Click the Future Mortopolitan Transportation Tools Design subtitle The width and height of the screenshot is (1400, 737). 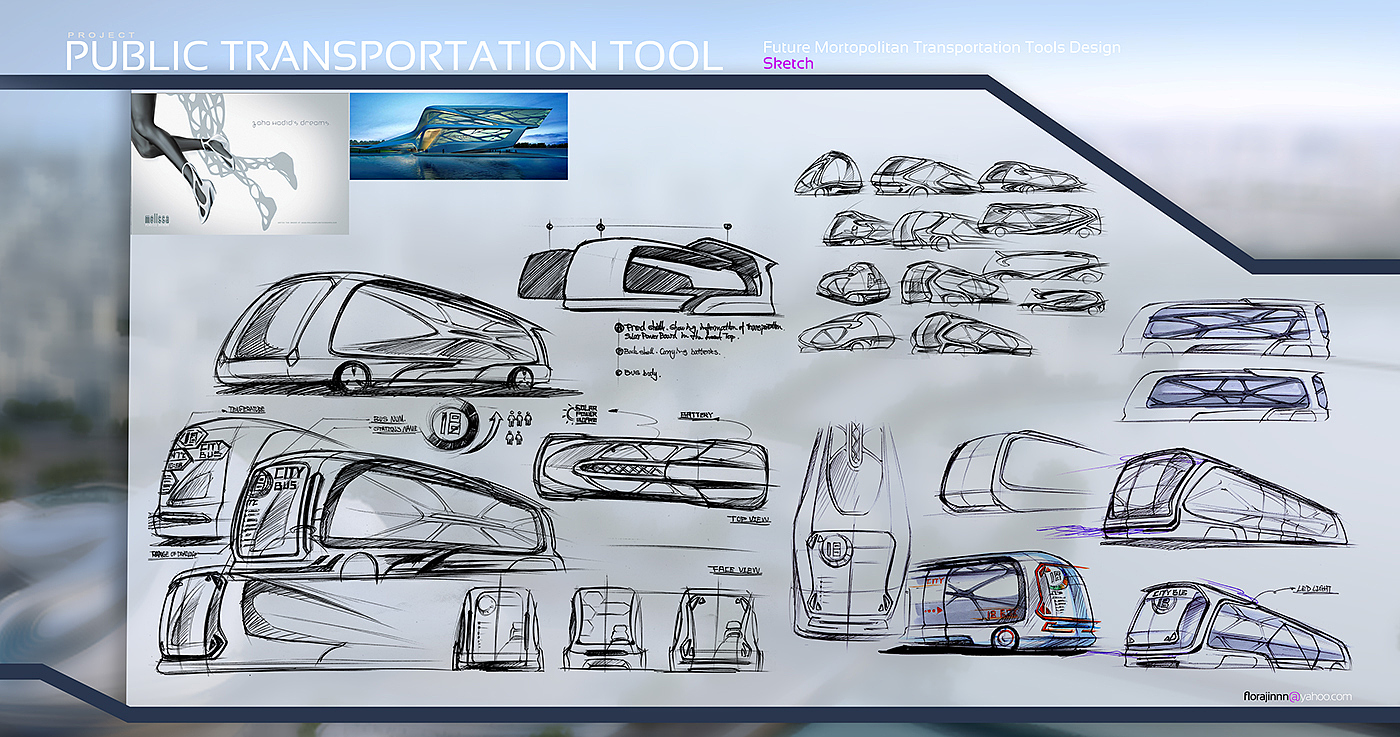[941, 47]
